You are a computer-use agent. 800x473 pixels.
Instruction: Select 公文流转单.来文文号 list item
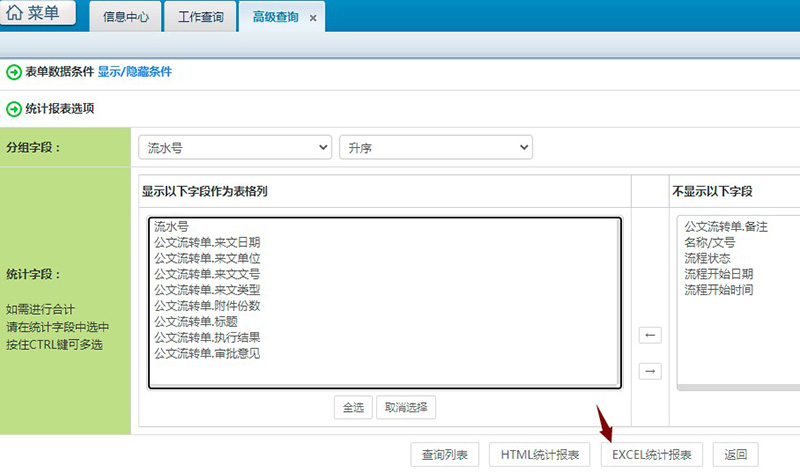(384, 273)
